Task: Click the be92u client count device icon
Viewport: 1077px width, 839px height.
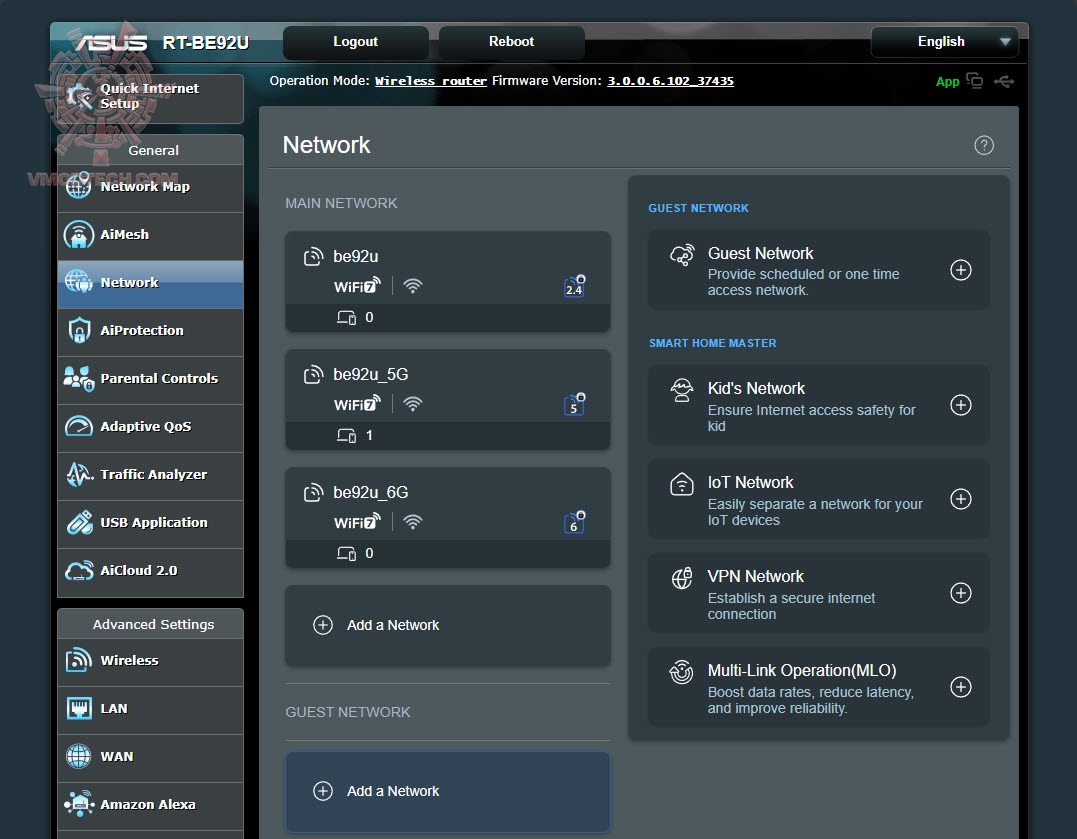Action: tap(346, 317)
